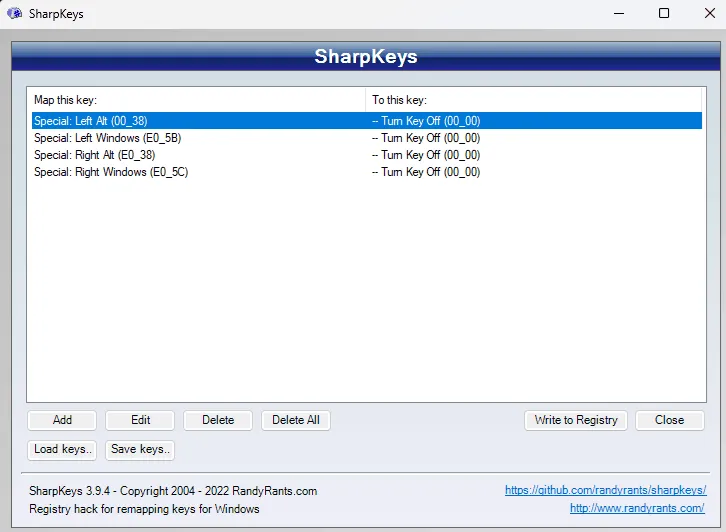Open the GitHub sharpkeys link
726x532 pixels.
(606, 490)
